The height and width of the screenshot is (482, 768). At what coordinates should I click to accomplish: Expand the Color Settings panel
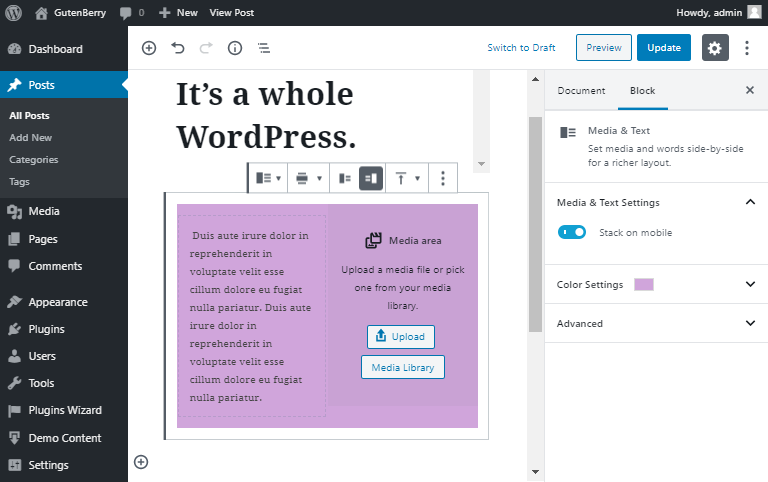[656, 285]
